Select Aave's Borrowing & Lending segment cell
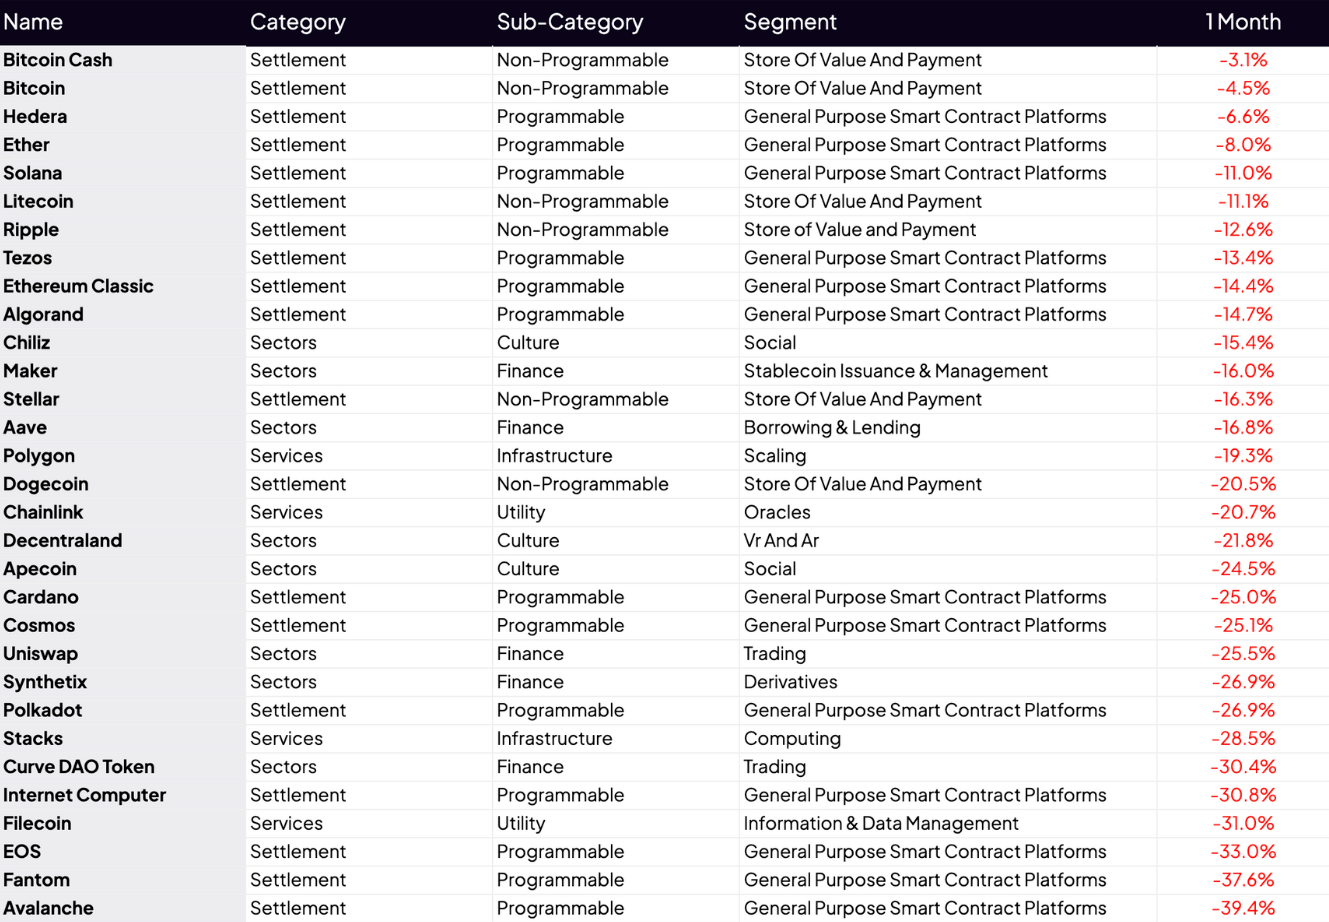Viewport: 1329px width, 922px height. coord(832,428)
